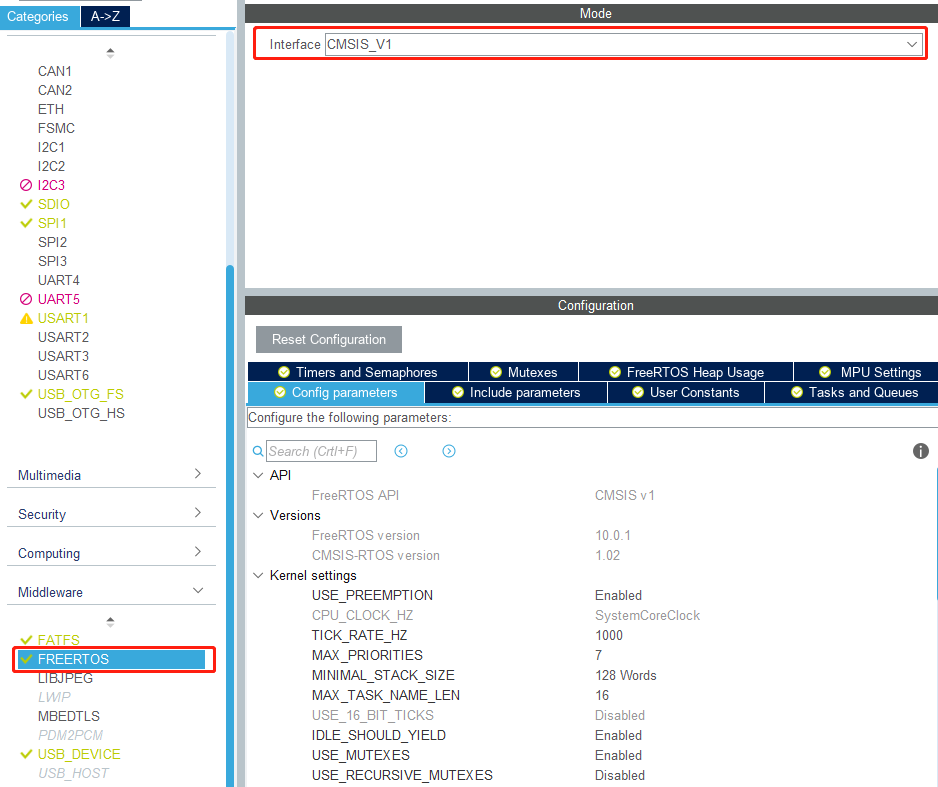The image size is (938, 787).
Task: Expand the Multimedia category
Action: tap(110, 475)
